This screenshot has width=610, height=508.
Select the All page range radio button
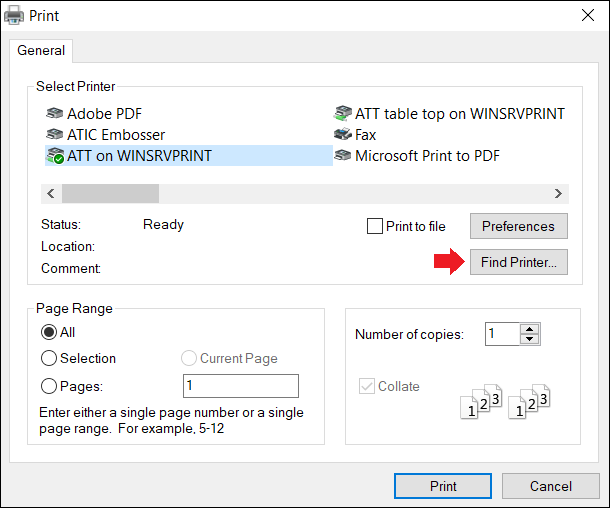49,332
